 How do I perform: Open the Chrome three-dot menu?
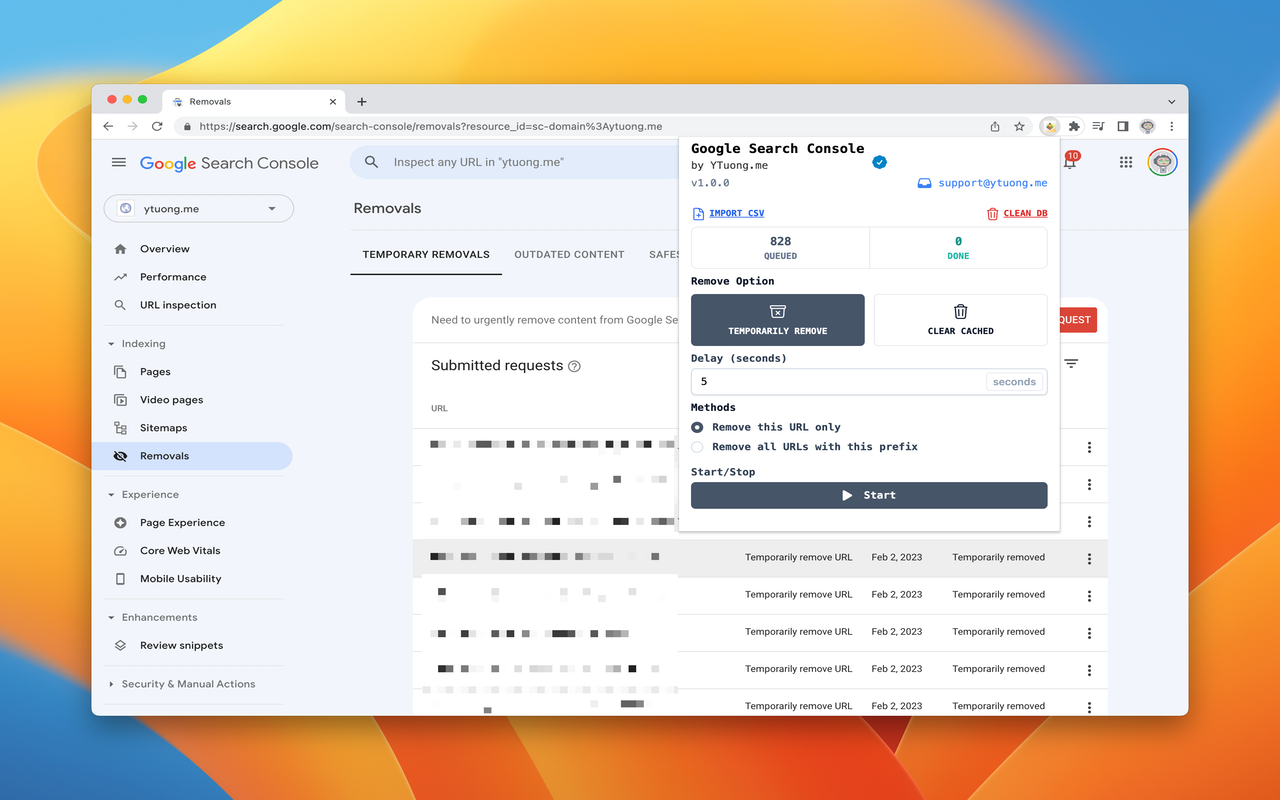(1172, 126)
